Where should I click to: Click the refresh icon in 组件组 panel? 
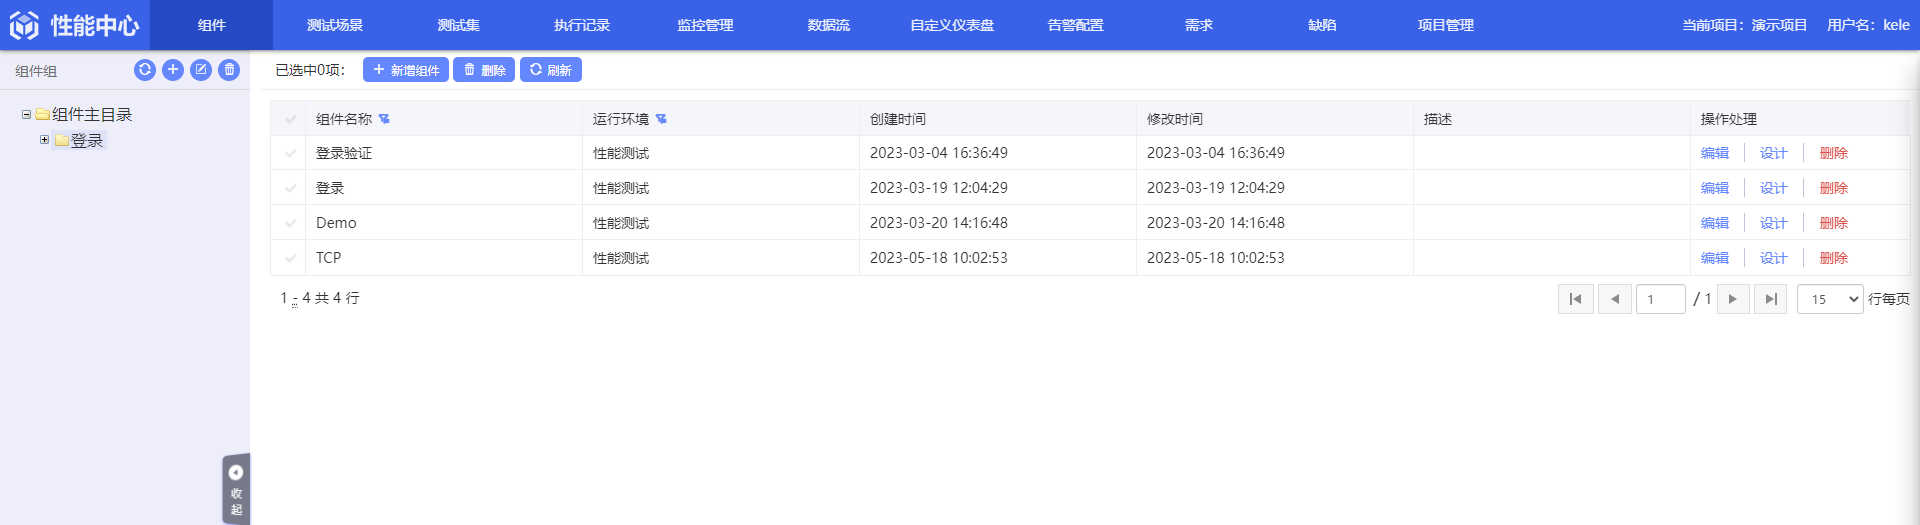(145, 70)
